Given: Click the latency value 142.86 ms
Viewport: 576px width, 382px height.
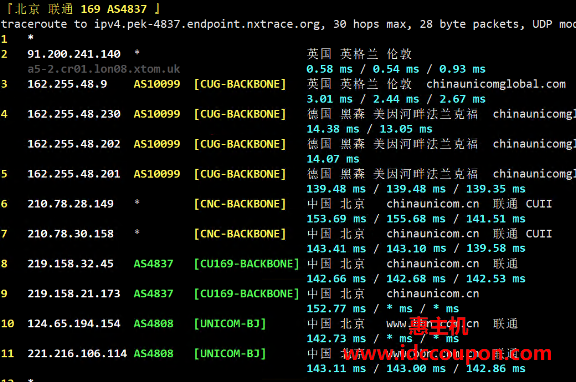Looking at the screenshot, I should point(496,368).
